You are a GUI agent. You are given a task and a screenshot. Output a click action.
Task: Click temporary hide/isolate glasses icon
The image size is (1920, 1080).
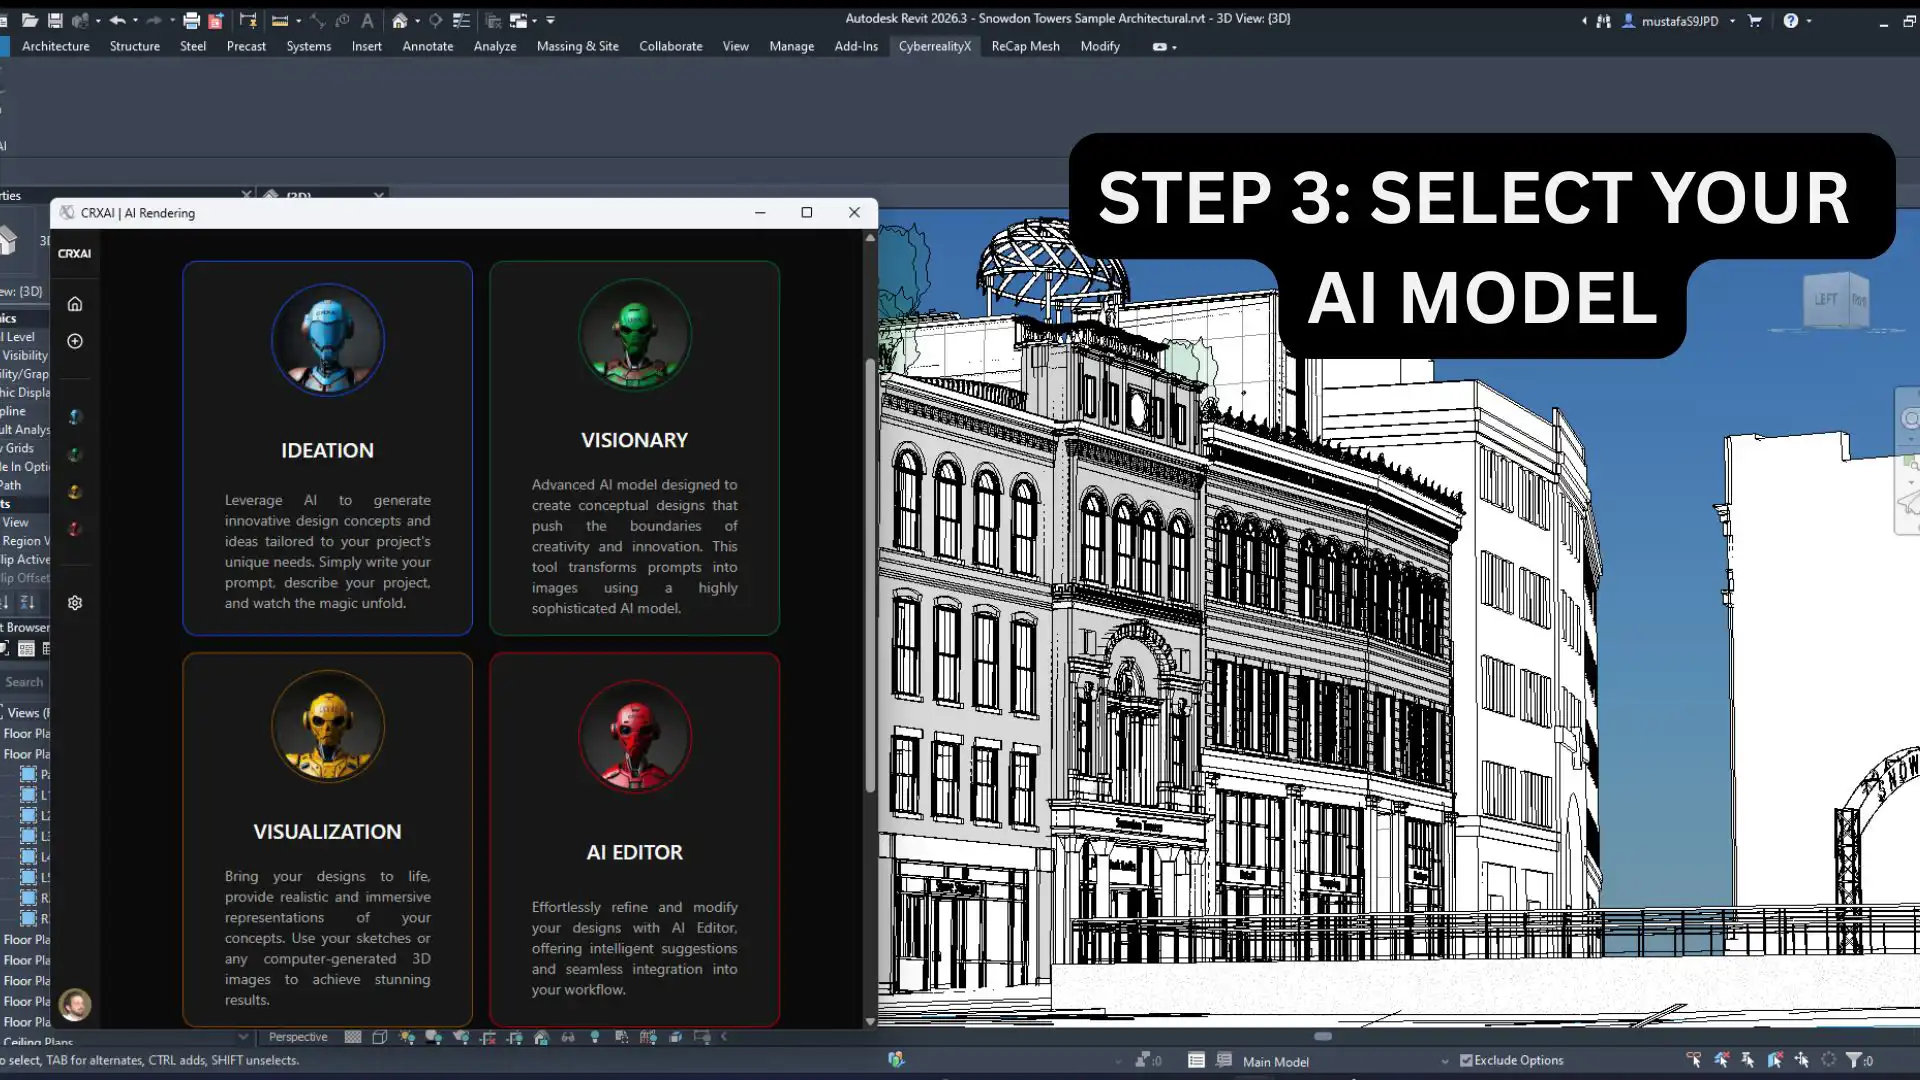tap(568, 1037)
